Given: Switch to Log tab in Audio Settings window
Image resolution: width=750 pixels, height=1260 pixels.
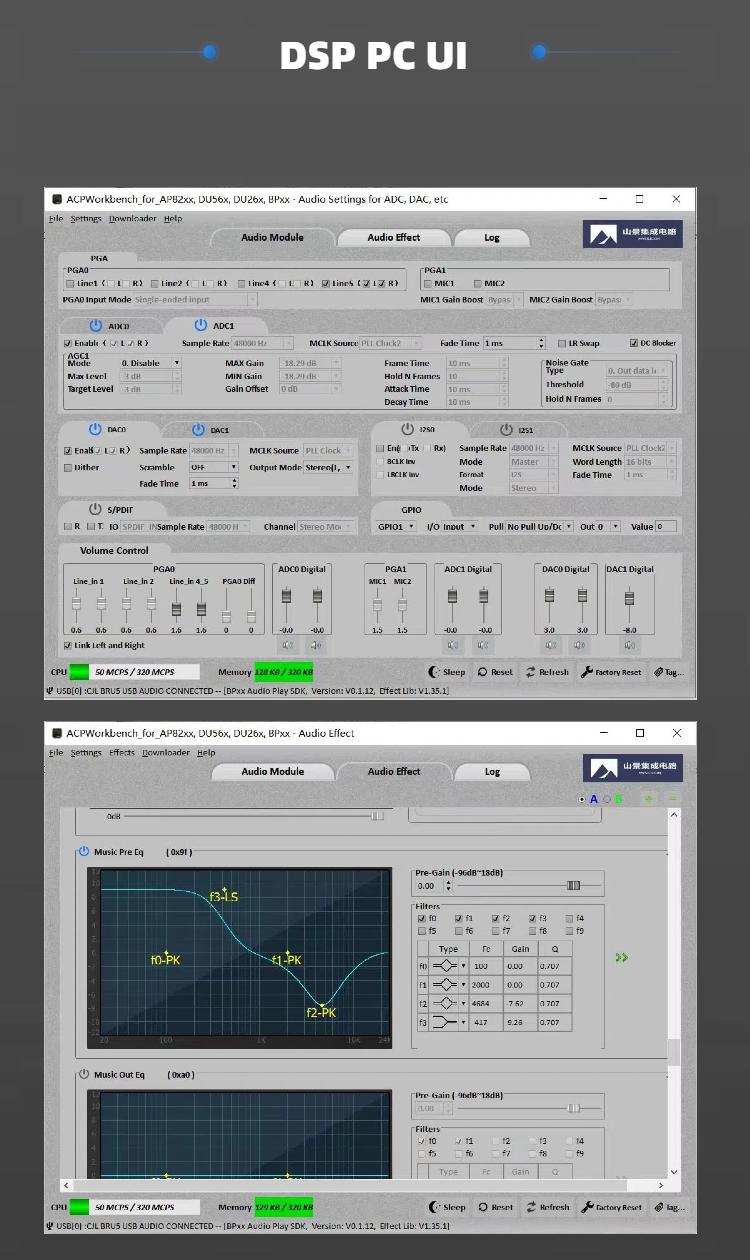Looking at the screenshot, I should (492, 238).
